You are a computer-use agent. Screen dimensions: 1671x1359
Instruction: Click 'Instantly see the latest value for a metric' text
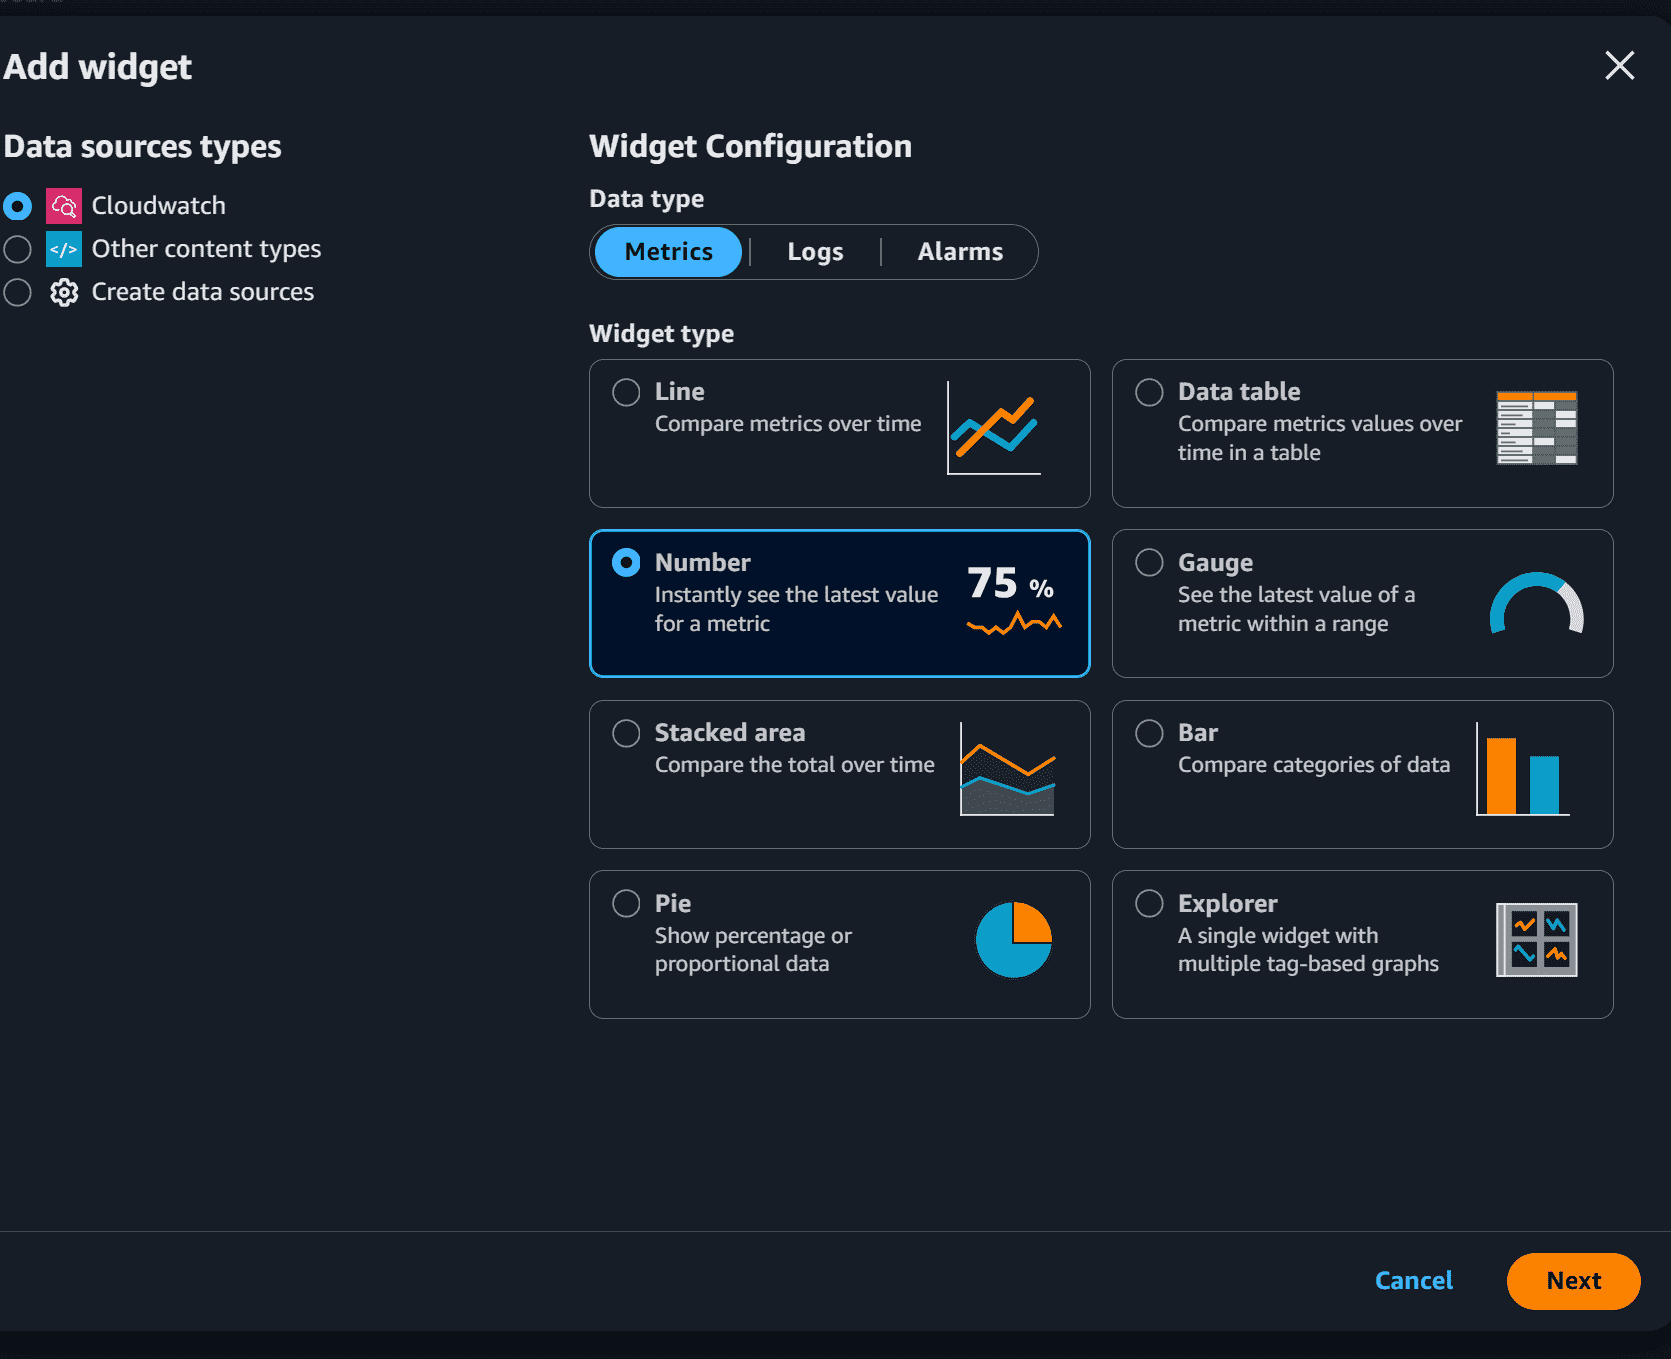(x=796, y=609)
